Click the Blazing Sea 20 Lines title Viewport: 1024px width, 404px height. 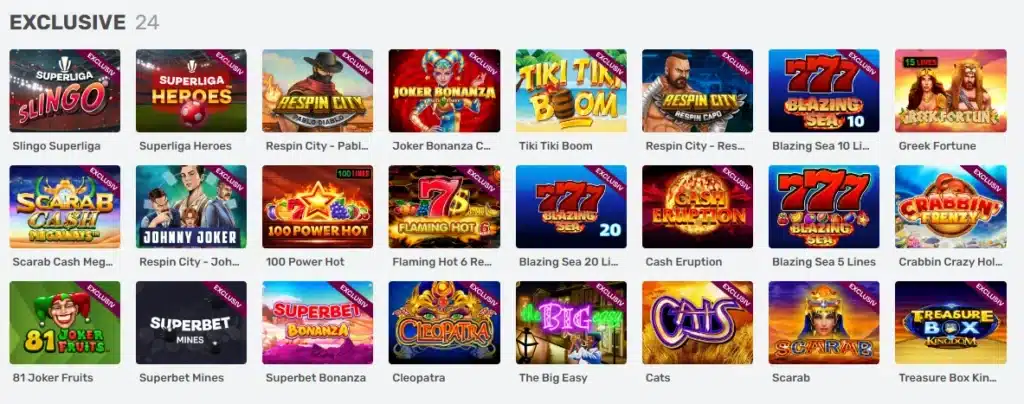(x=568, y=262)
